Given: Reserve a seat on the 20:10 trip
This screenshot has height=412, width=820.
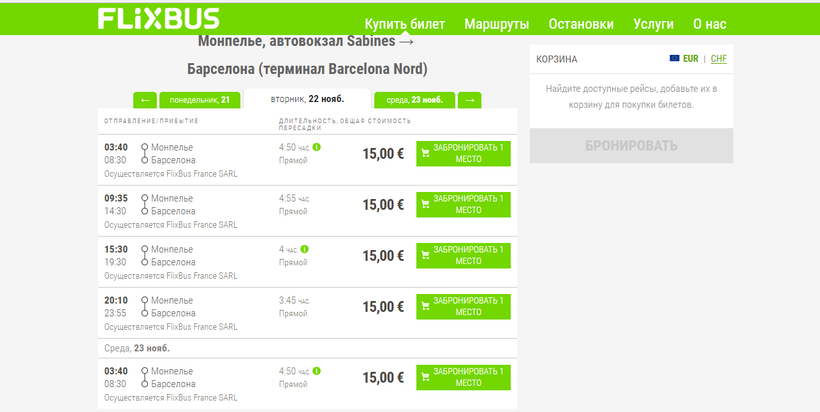Looking at the screenshot, I should click(463, 306).
